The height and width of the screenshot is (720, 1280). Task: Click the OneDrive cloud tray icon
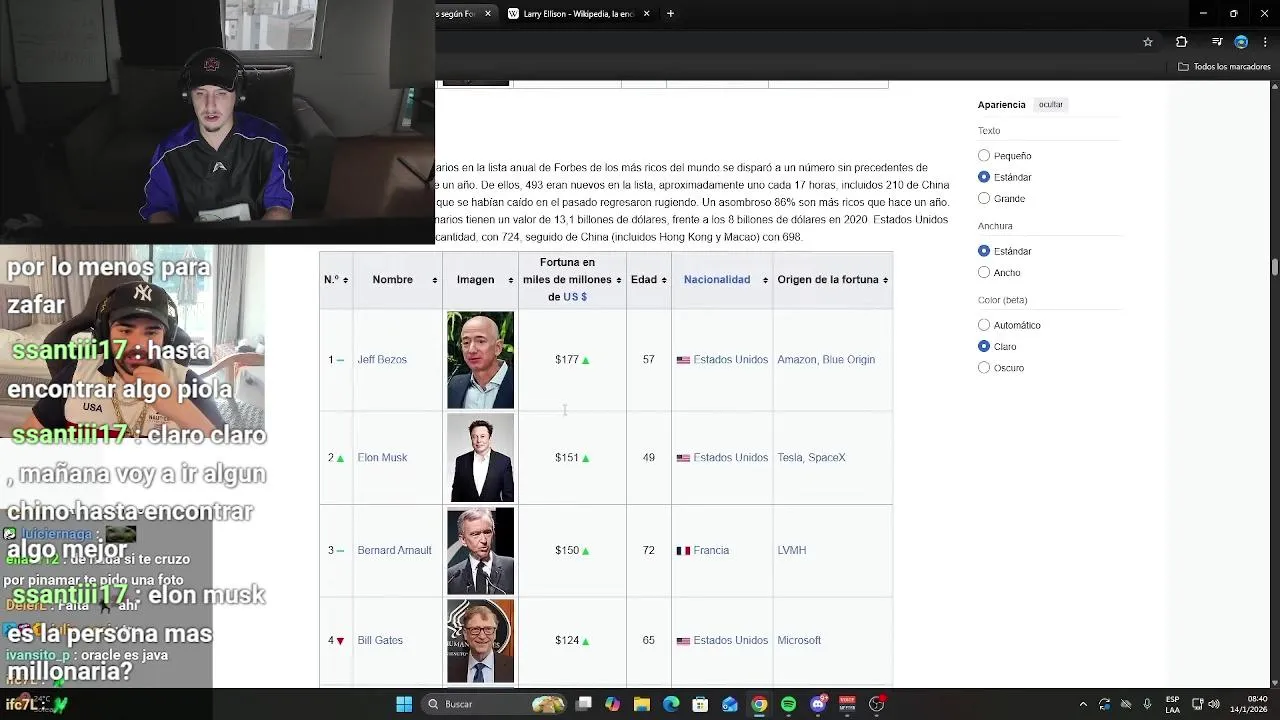point(1126,704)
